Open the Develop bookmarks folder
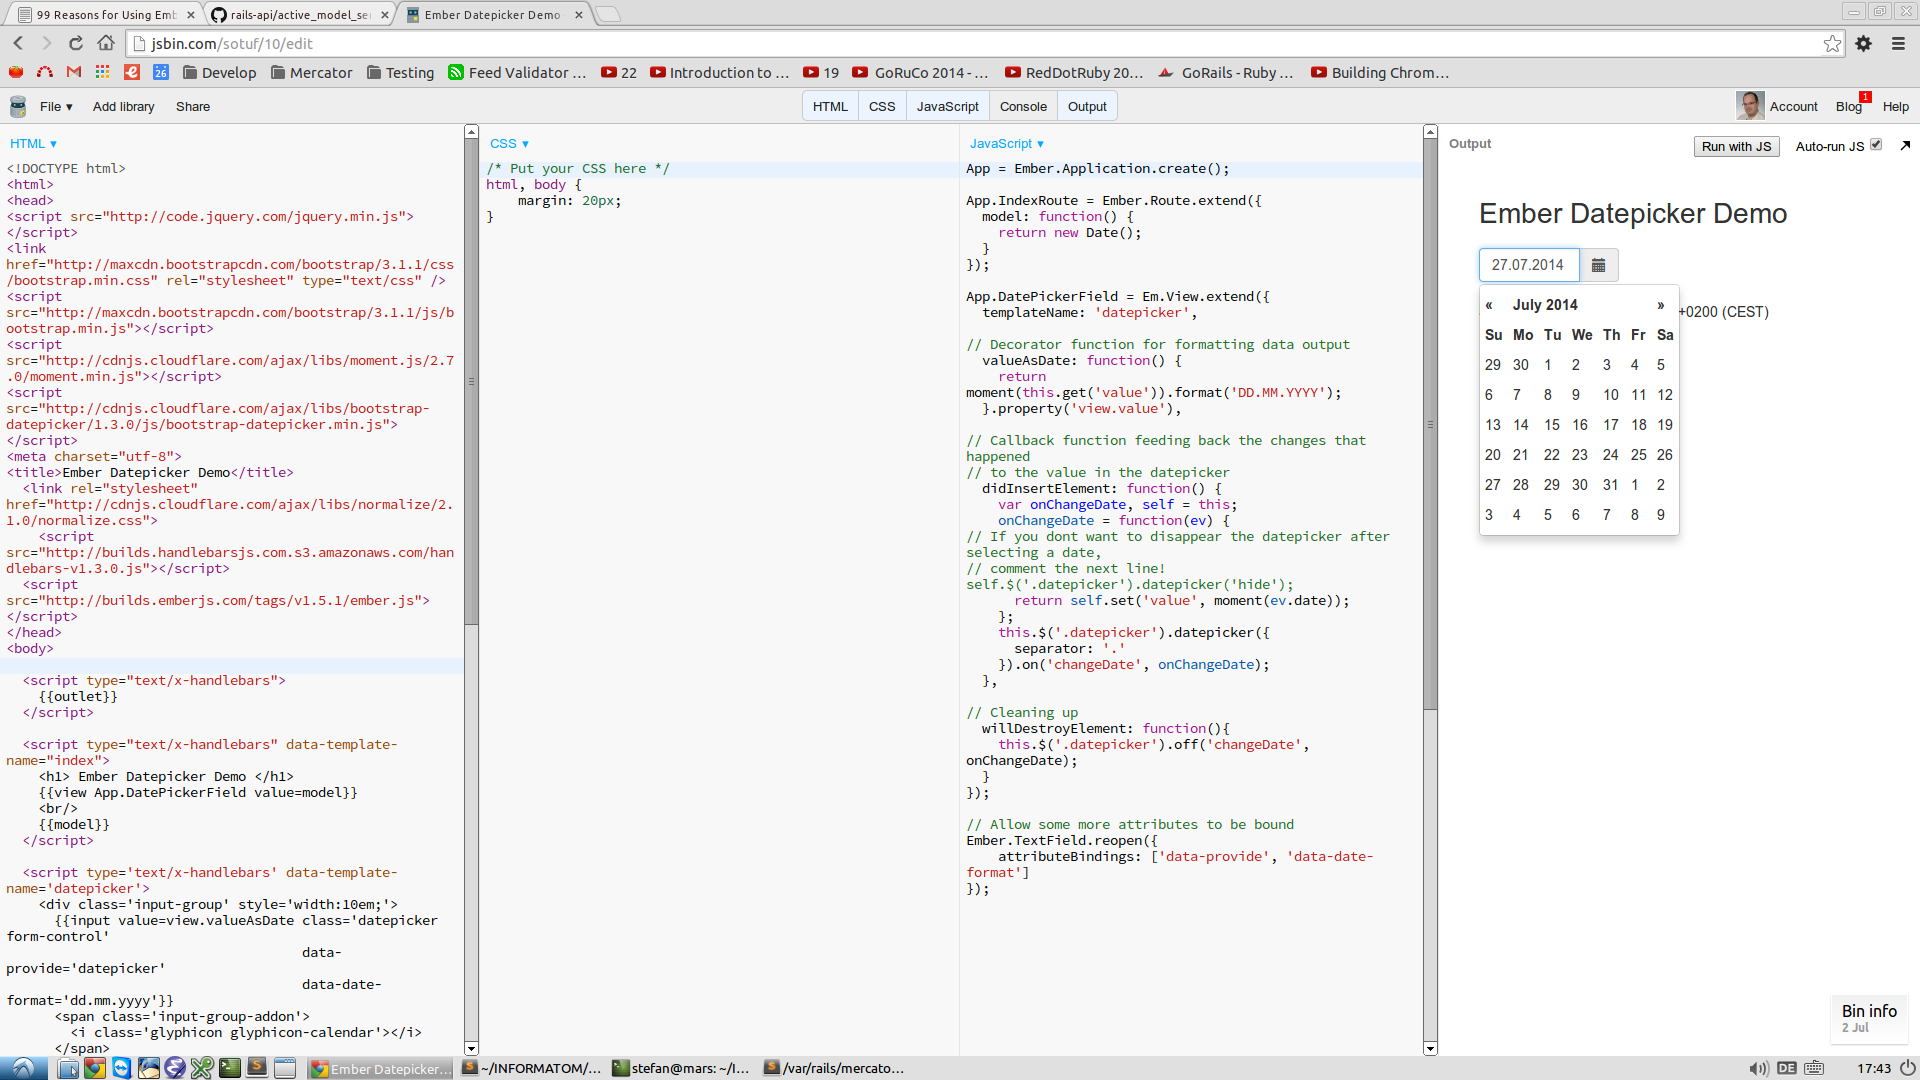 219,72
